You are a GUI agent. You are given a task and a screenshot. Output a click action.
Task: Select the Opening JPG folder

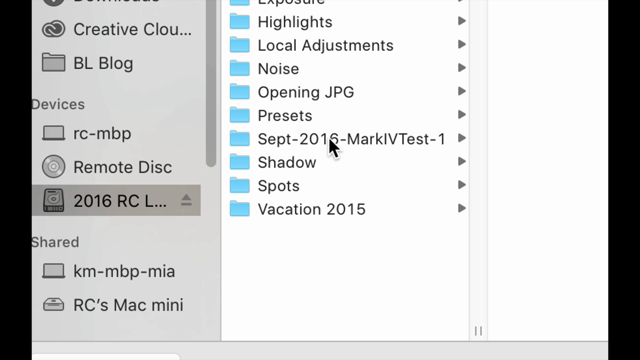345,92
